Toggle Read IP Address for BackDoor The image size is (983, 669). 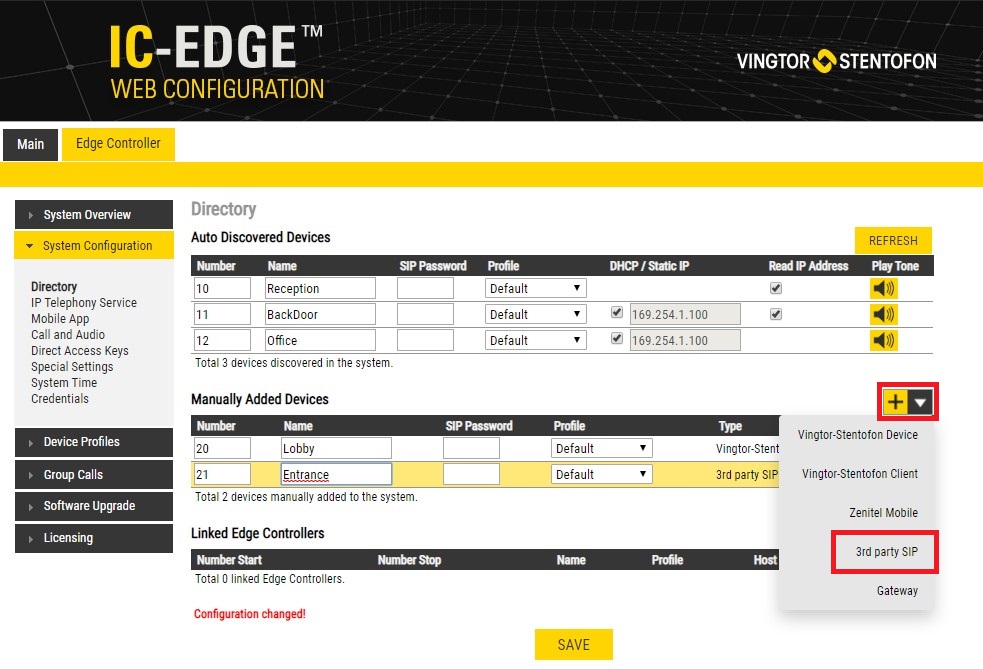point(775,314)
